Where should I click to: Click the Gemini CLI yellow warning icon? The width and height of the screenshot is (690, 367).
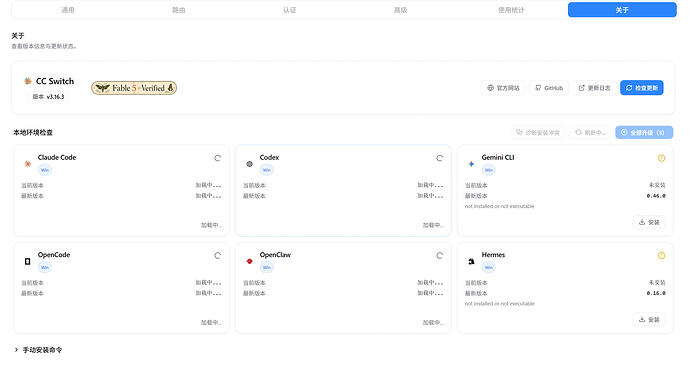coord(661,158)
